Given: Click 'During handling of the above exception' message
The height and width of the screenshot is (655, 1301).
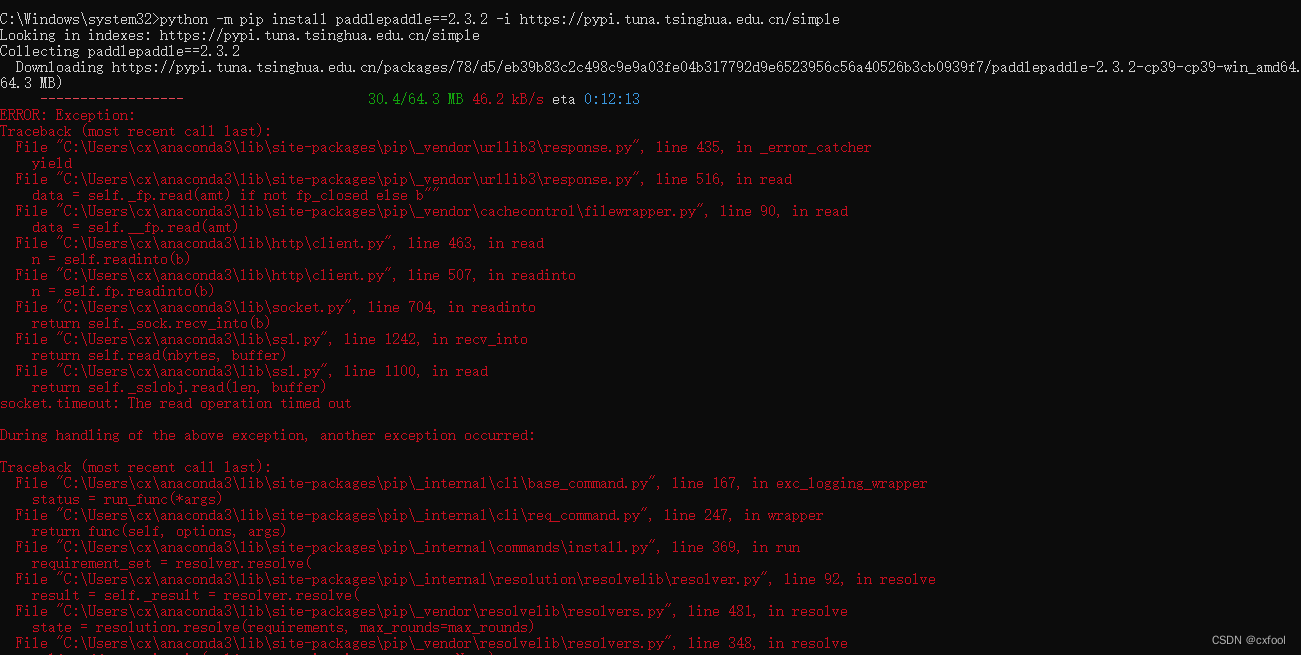Looking at the screenshot, I should [267, 435].
